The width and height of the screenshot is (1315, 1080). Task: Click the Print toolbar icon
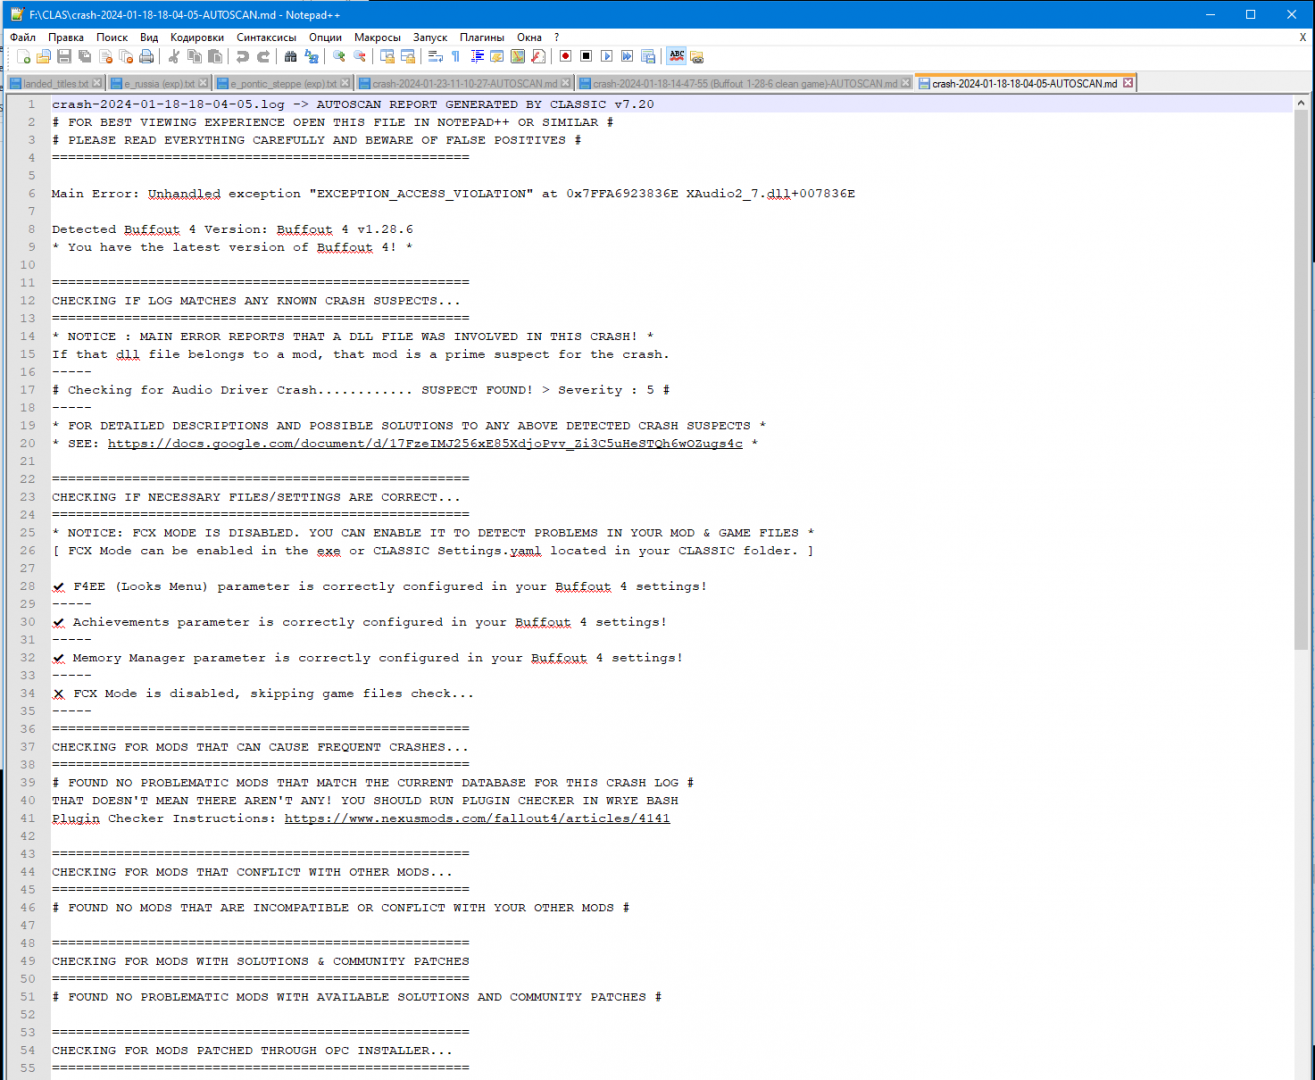click(147, 57)
